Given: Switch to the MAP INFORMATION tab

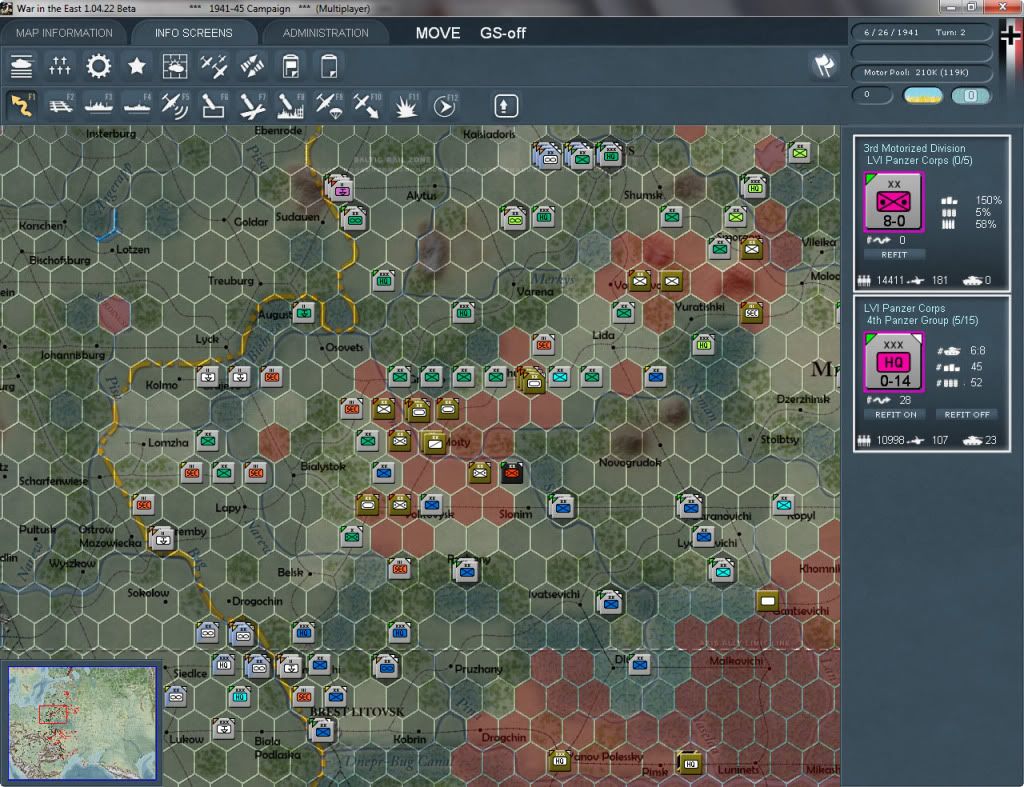Looking at the screenshot, I should pyautogui.click(x=64, y=33).
